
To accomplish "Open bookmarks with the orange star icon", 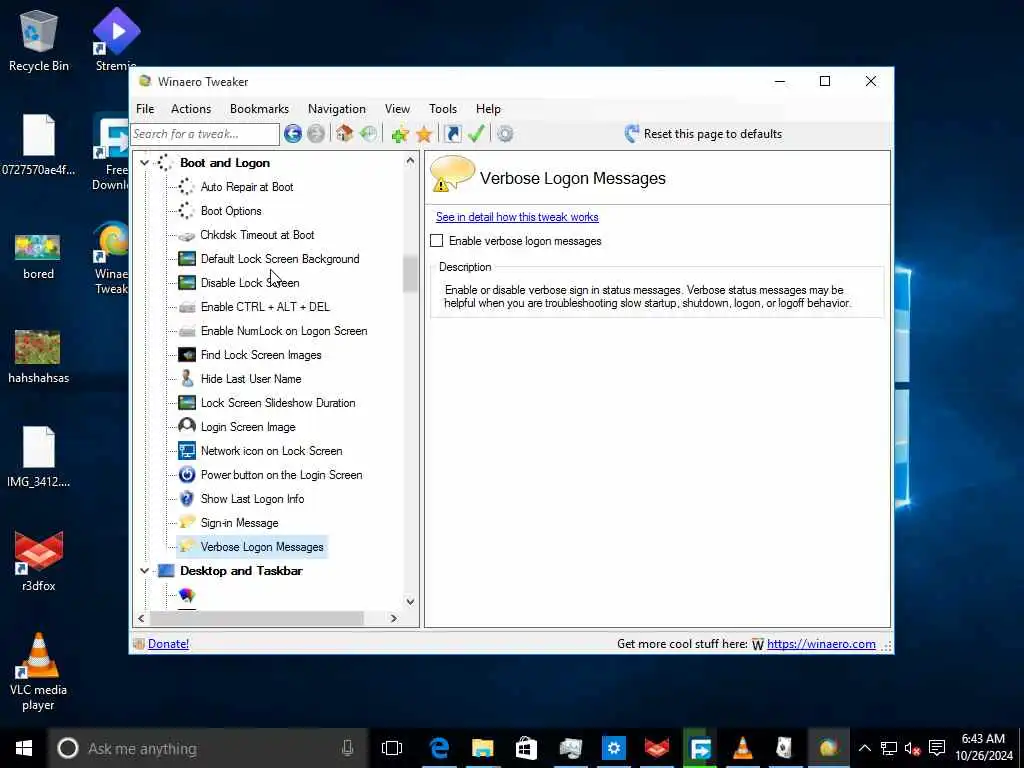I will (x=424, y=134).
